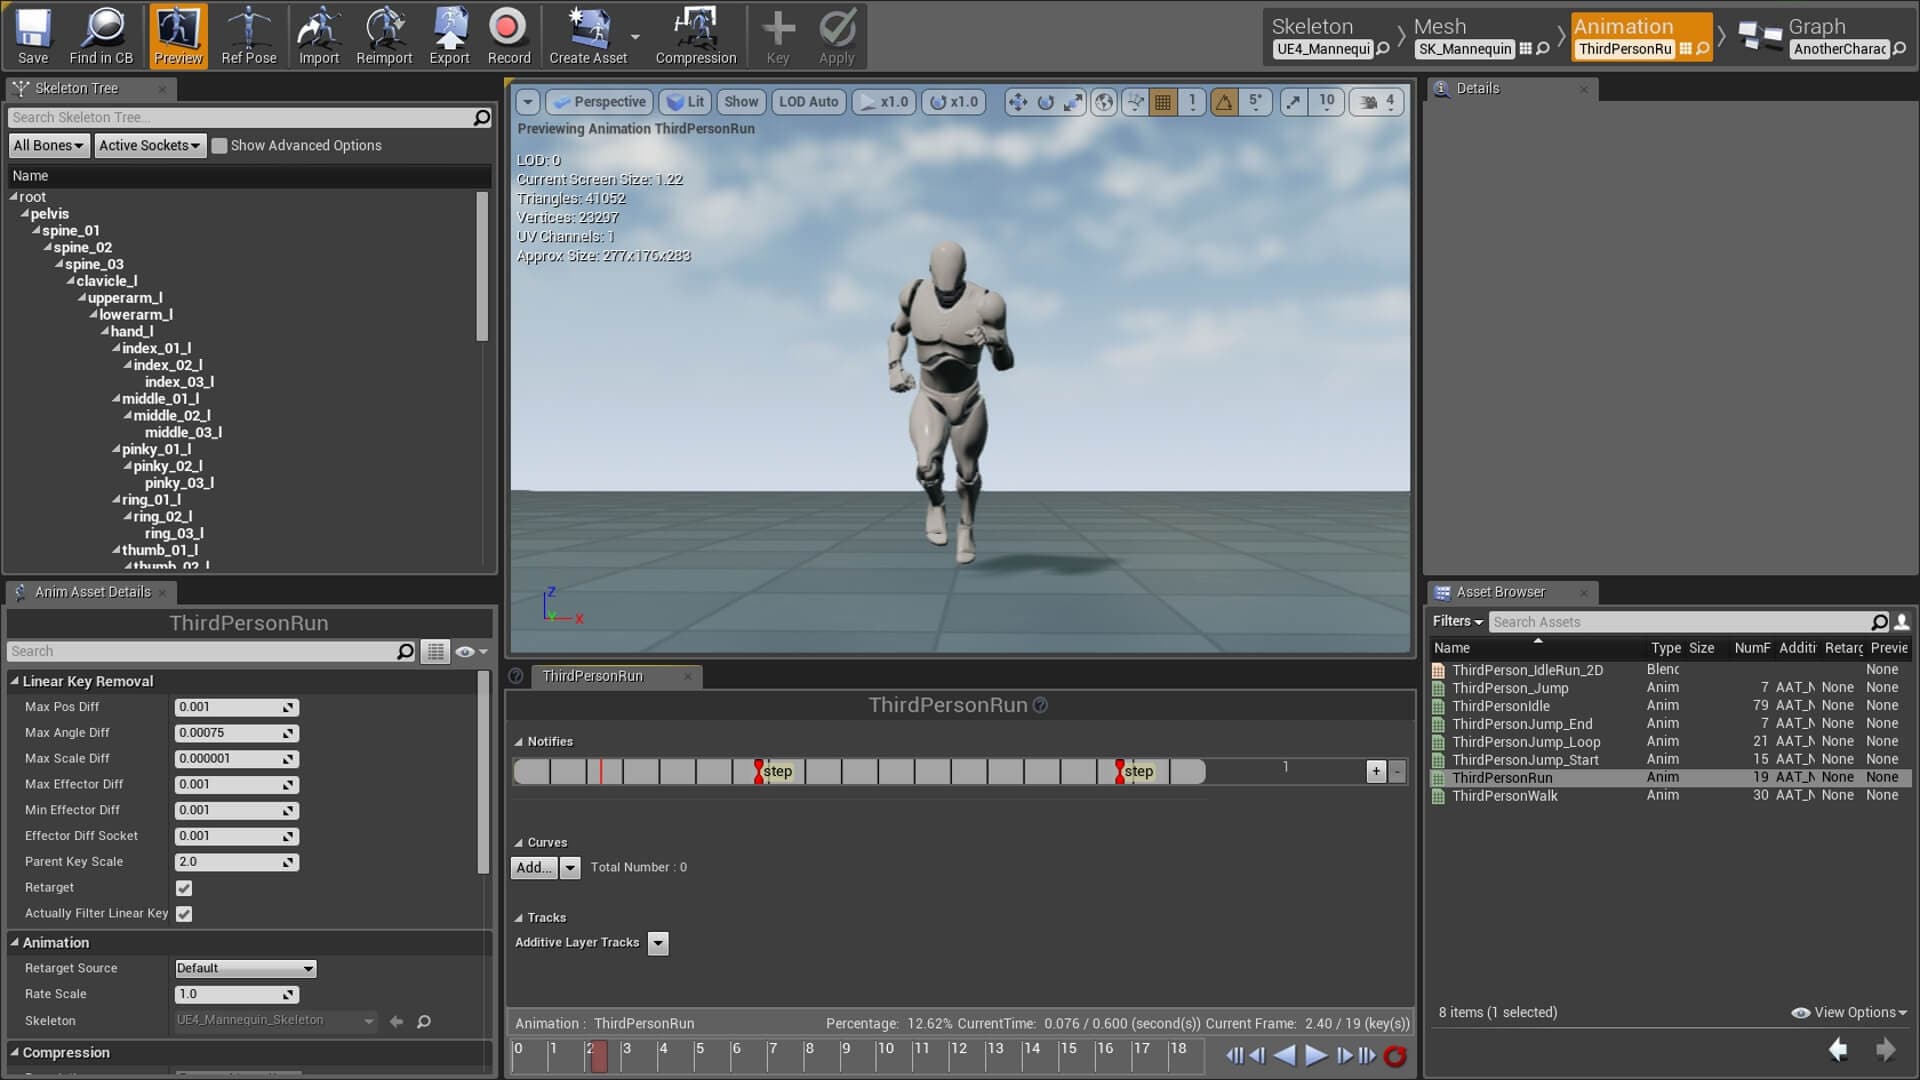Toggle Show Advanced Options checkbox
The image size is (1920, 1080).
click(x=220, y=146)
